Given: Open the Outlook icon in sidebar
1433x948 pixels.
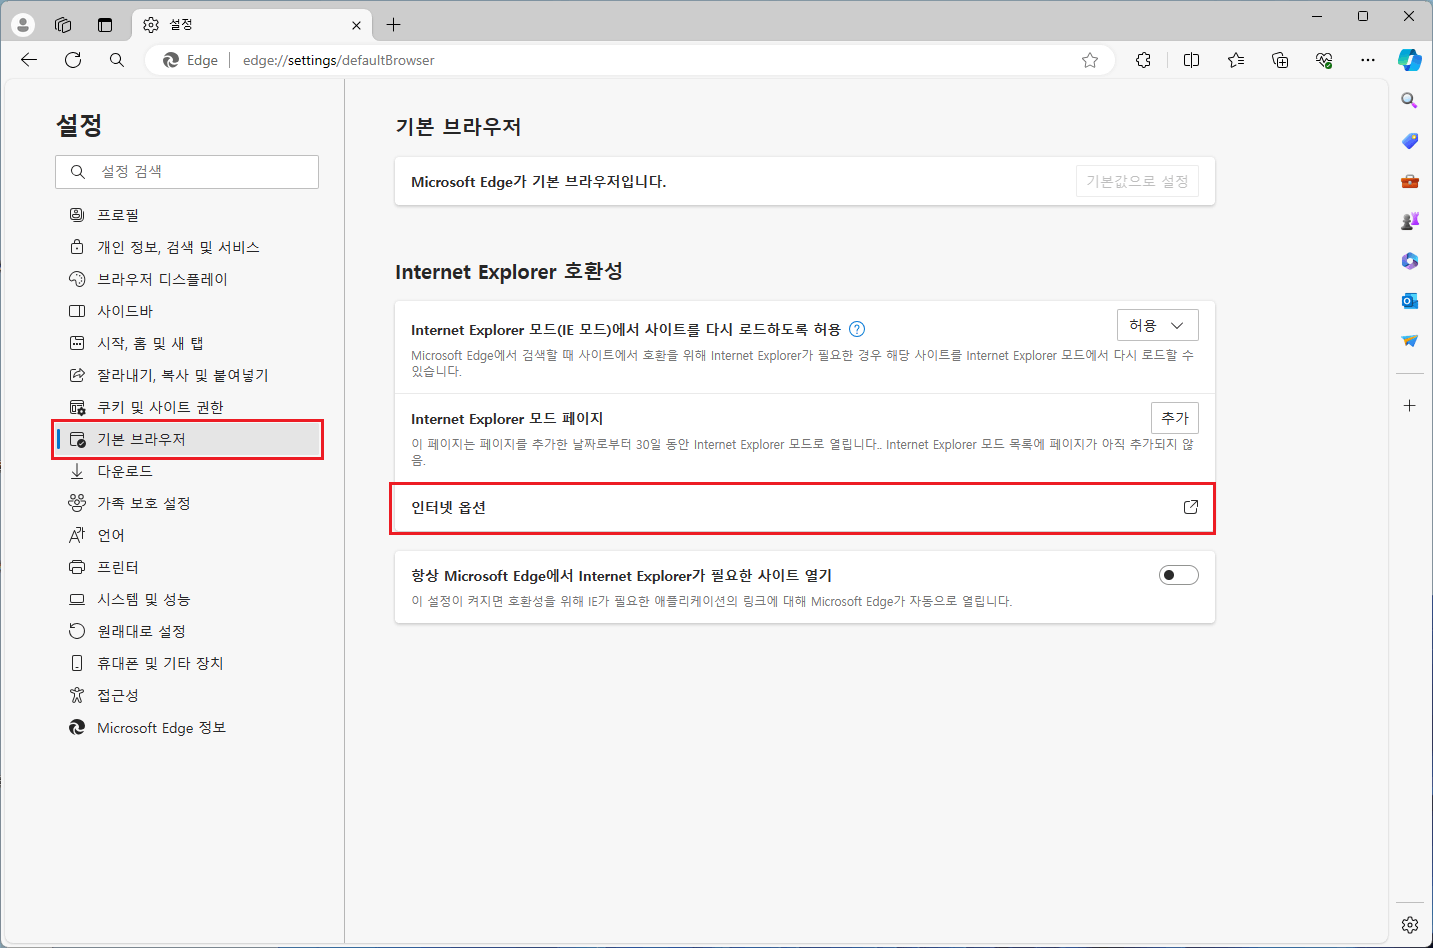Looking at the screenshot, I should click(x=1409, y=301).
